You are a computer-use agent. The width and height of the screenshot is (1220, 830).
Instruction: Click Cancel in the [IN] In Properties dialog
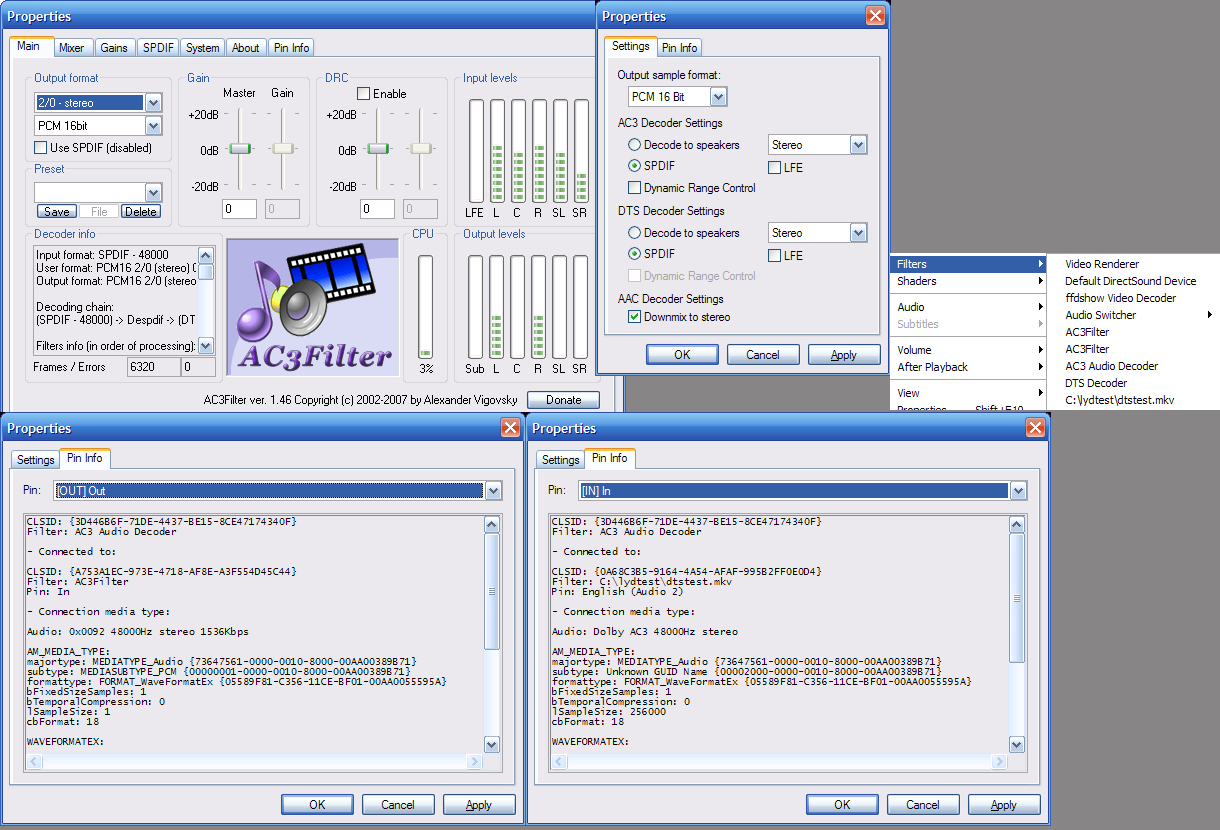[x=923, y=804]
